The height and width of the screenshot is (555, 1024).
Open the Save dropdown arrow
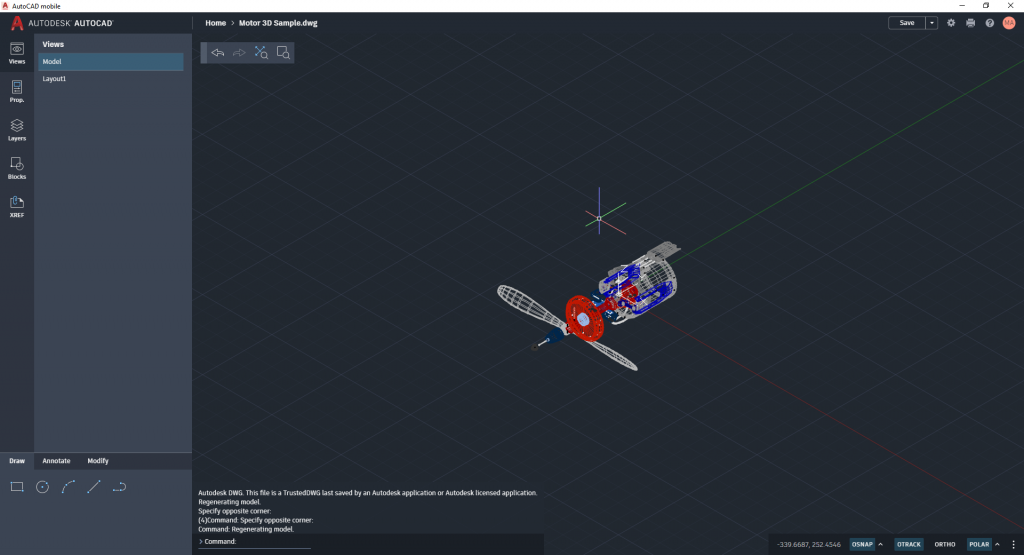pyautogui.click(x=932, y=23)
